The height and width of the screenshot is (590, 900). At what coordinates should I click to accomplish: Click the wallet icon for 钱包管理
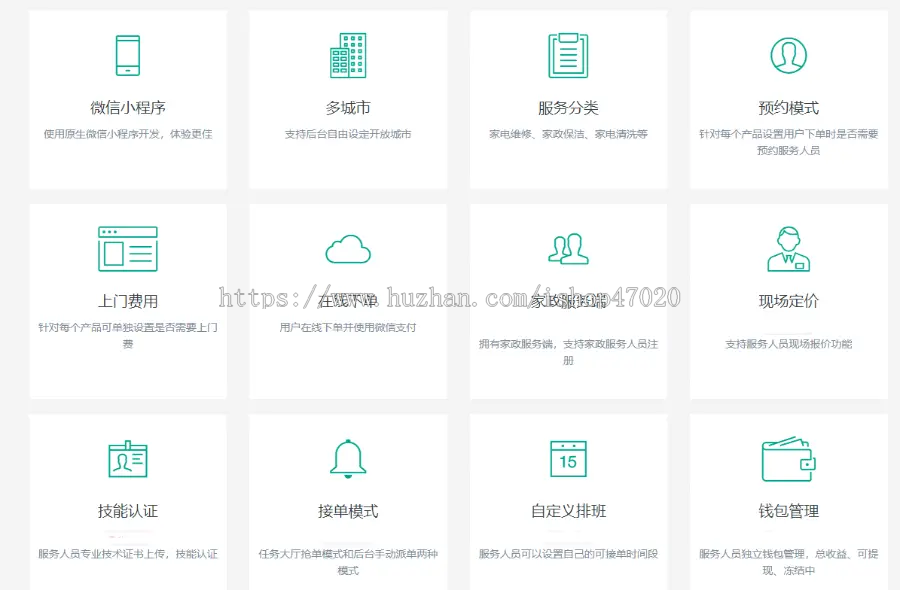pyautogui.click(x=789, y=459)
